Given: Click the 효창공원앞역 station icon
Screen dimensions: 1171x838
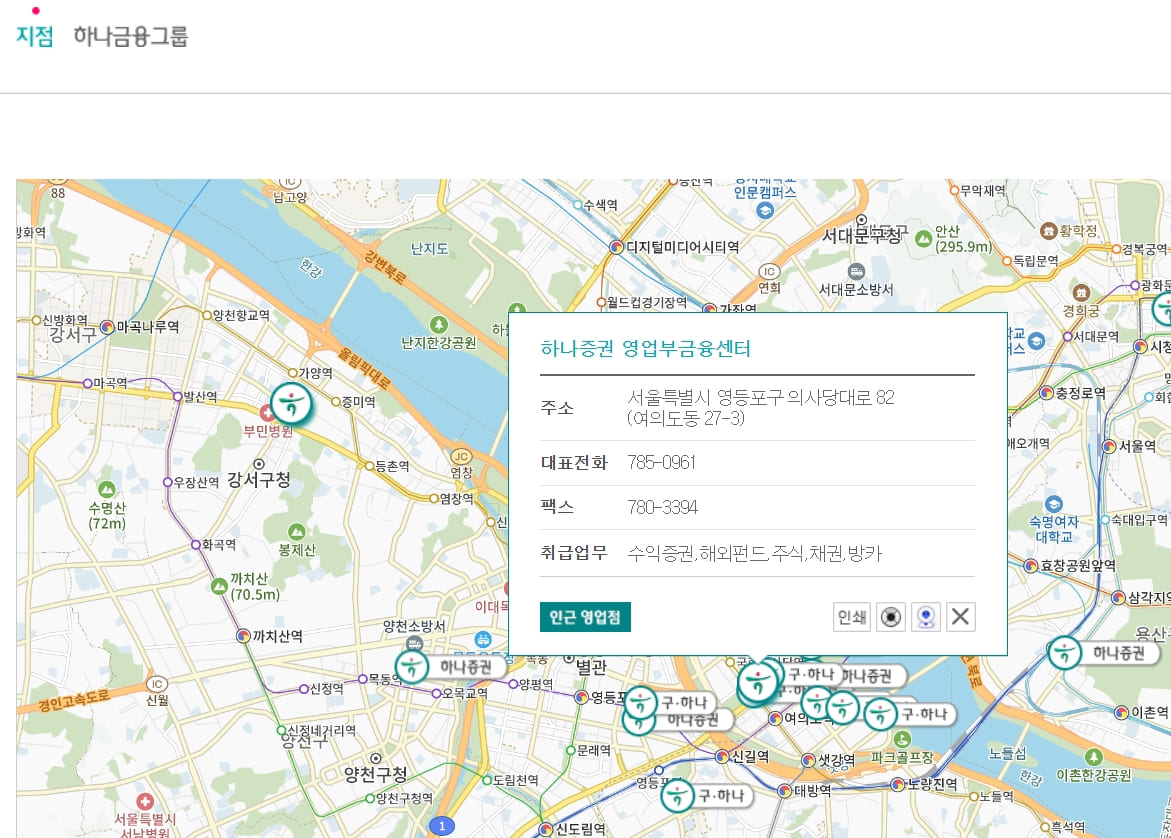Looking at the screenshot, I should click(x=1031, y=566).
